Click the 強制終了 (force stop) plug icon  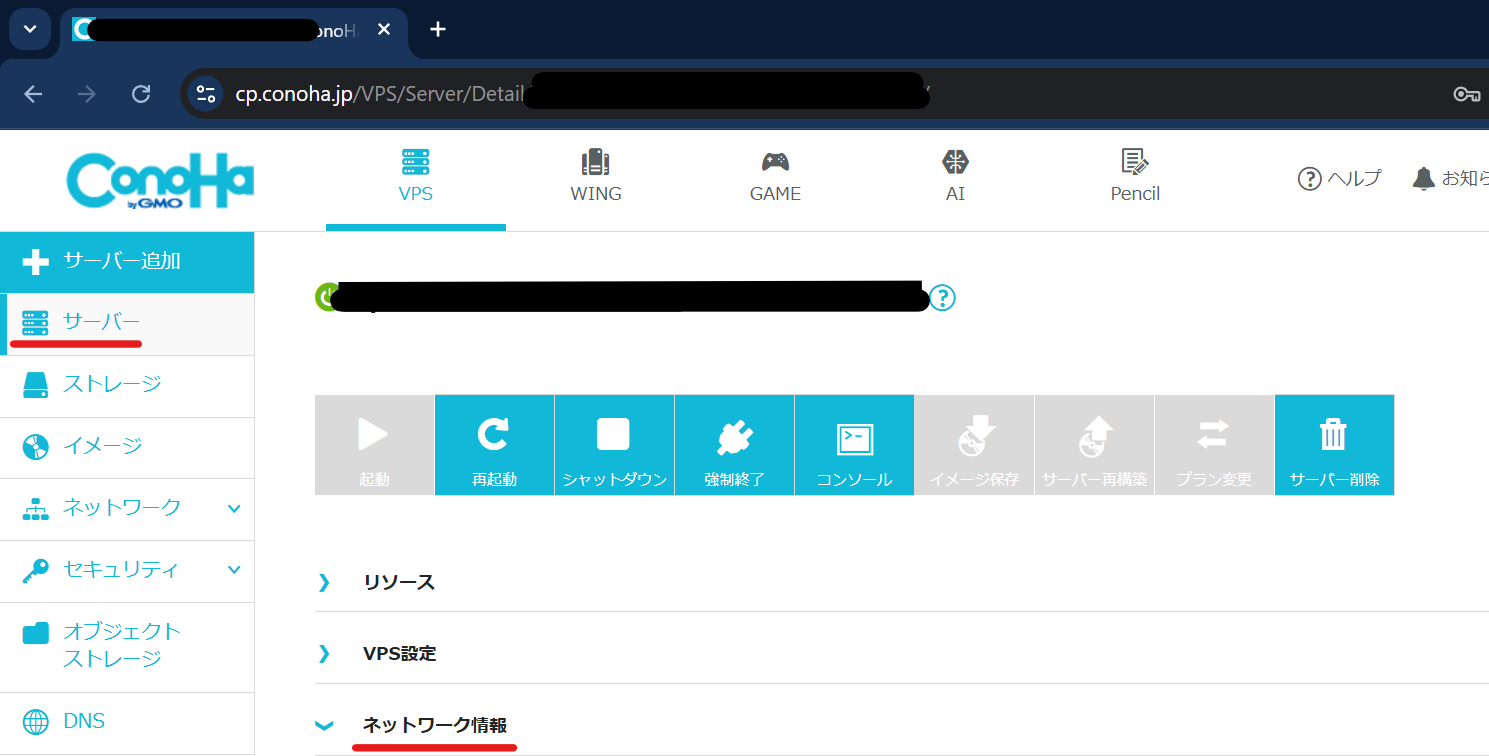coord(734,435)
